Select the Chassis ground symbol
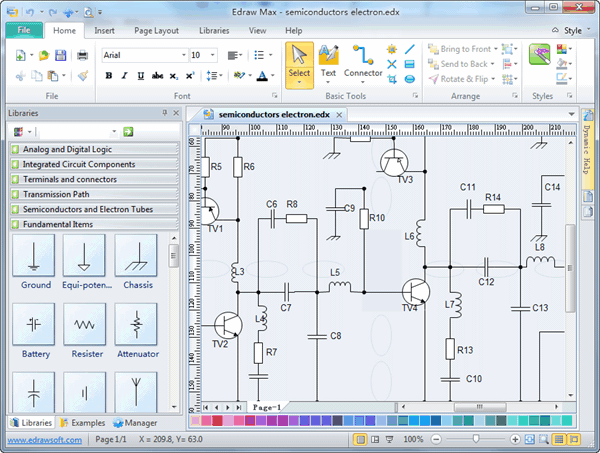This screenshot has height=453, width=600. coord(136,257)
